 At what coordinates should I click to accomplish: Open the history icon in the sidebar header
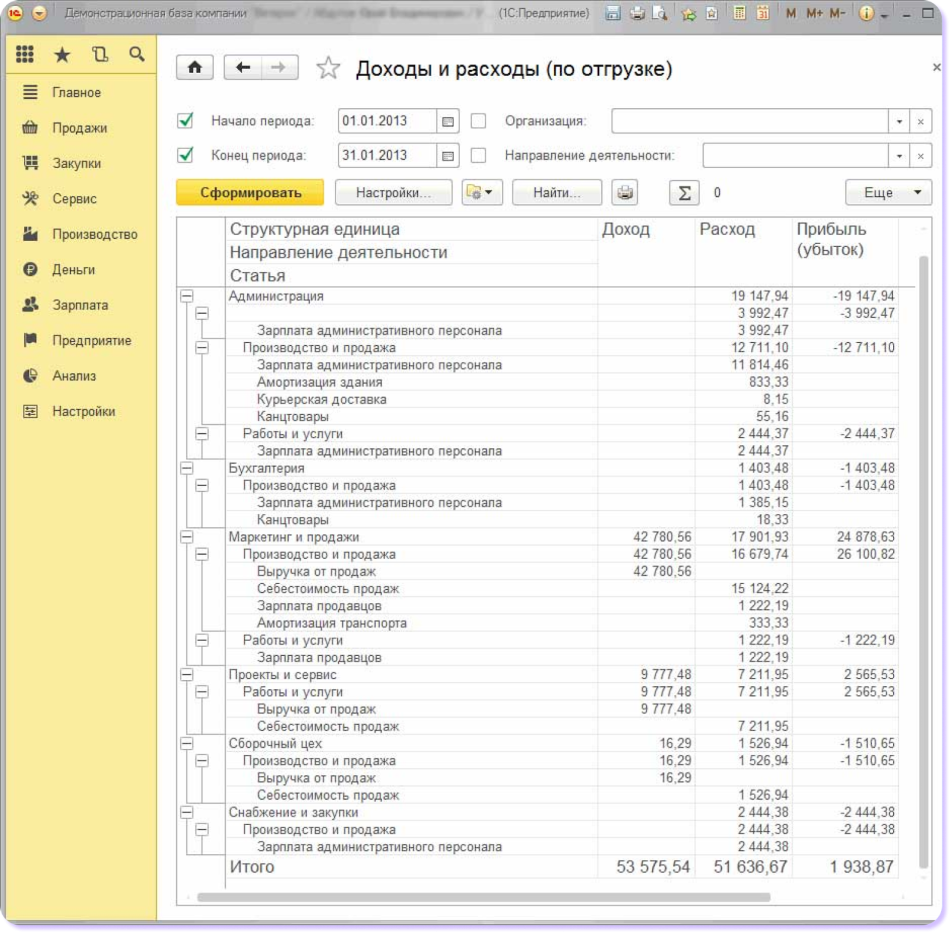(x=99, y=55)
